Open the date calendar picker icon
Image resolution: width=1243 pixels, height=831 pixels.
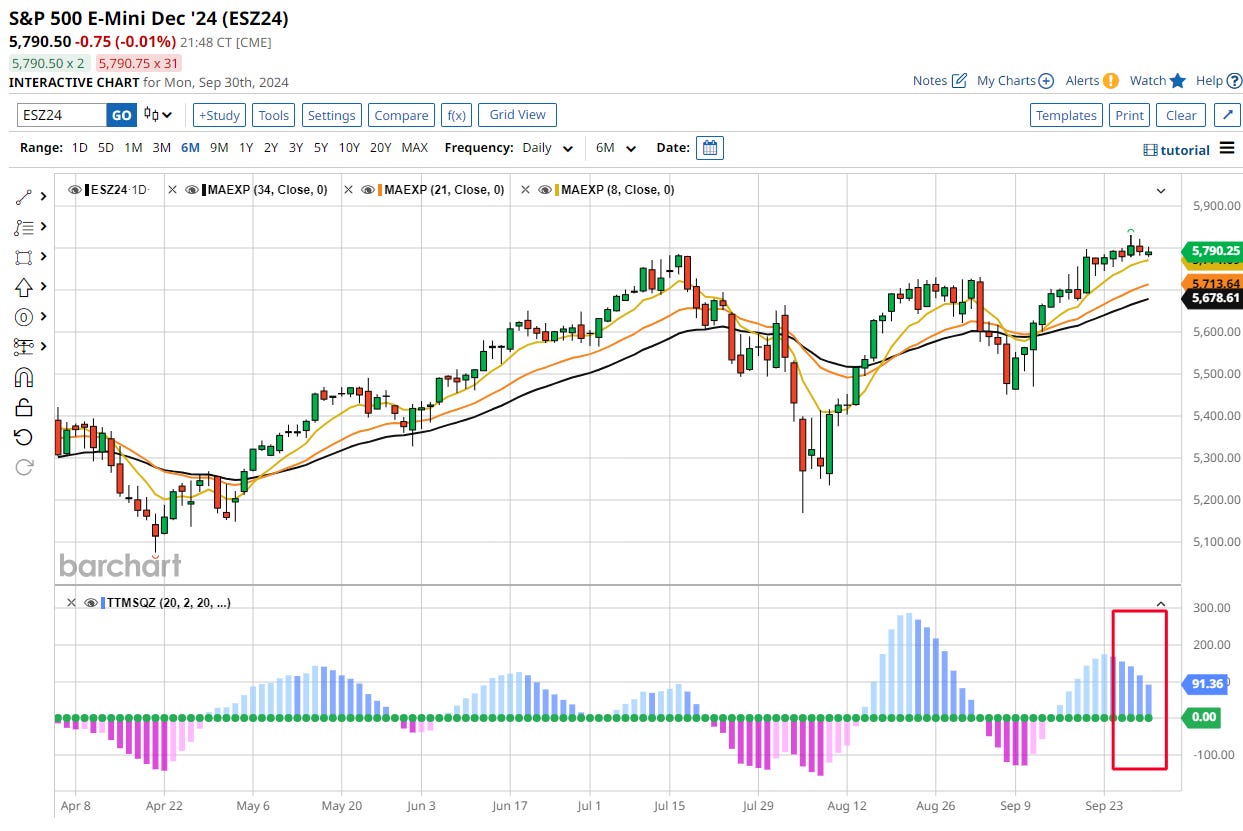[x=709, y=148]
